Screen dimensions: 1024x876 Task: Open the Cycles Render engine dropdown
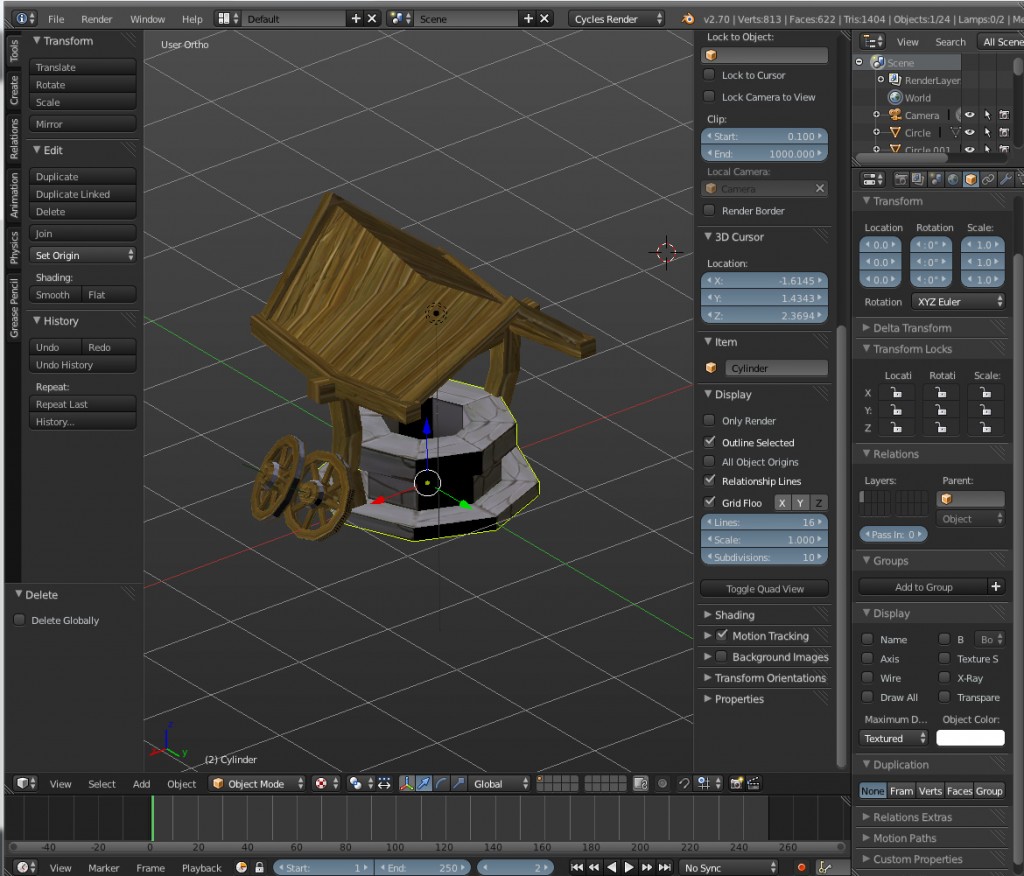pos(612,17)
